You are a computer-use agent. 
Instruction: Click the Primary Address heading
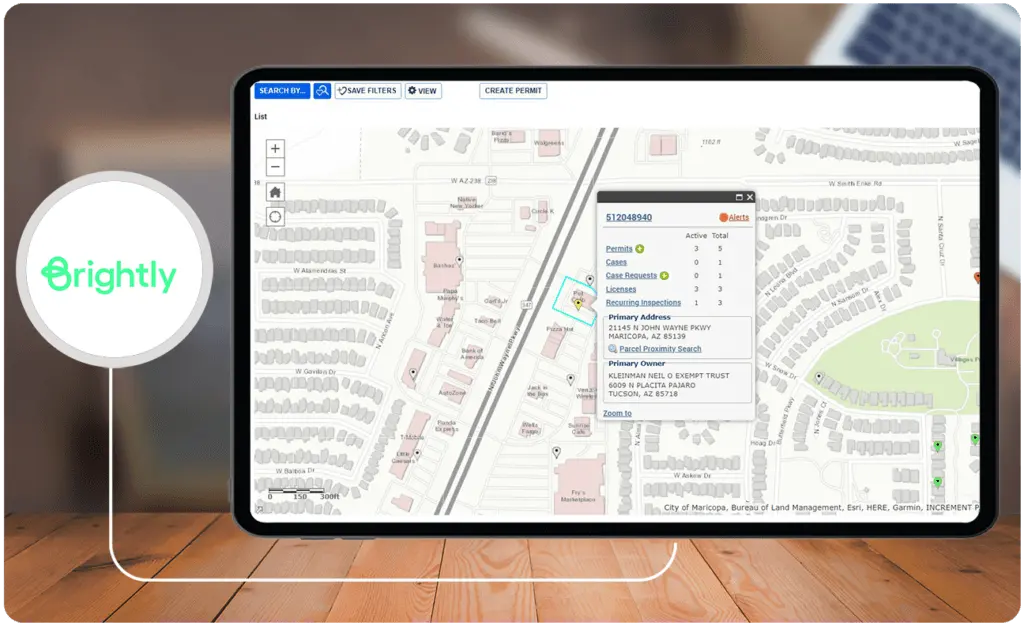coord(639,317)
